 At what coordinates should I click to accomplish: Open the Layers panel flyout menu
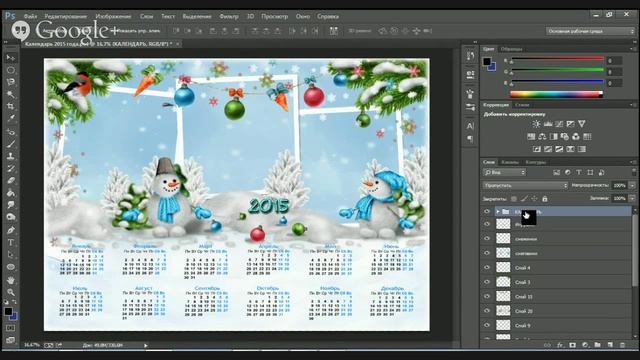point(632,162)
